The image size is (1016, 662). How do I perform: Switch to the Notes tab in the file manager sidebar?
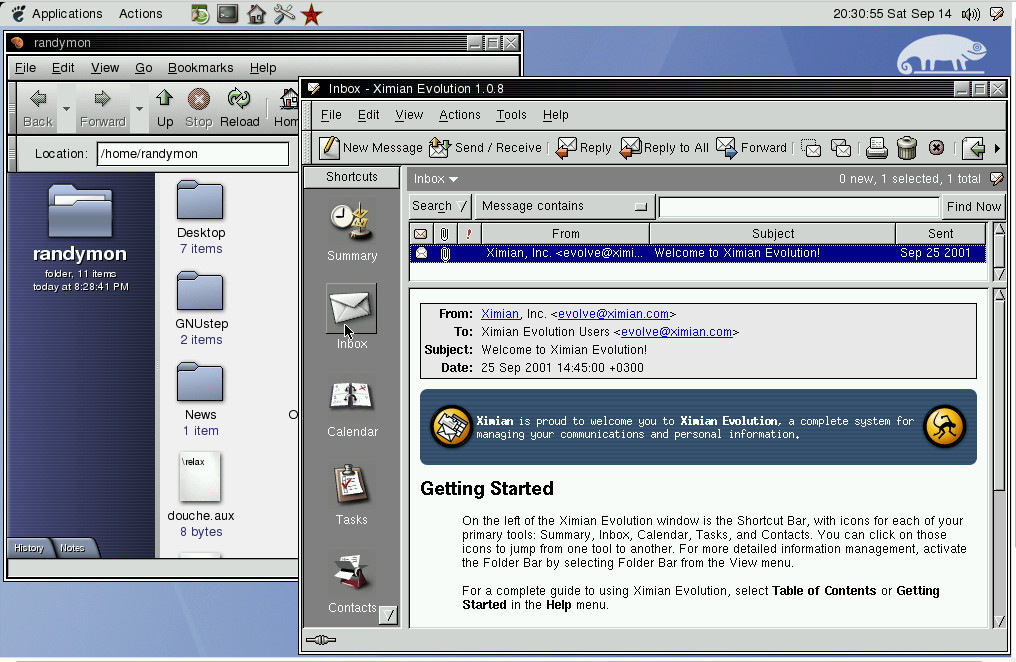[x=72, y=548]
